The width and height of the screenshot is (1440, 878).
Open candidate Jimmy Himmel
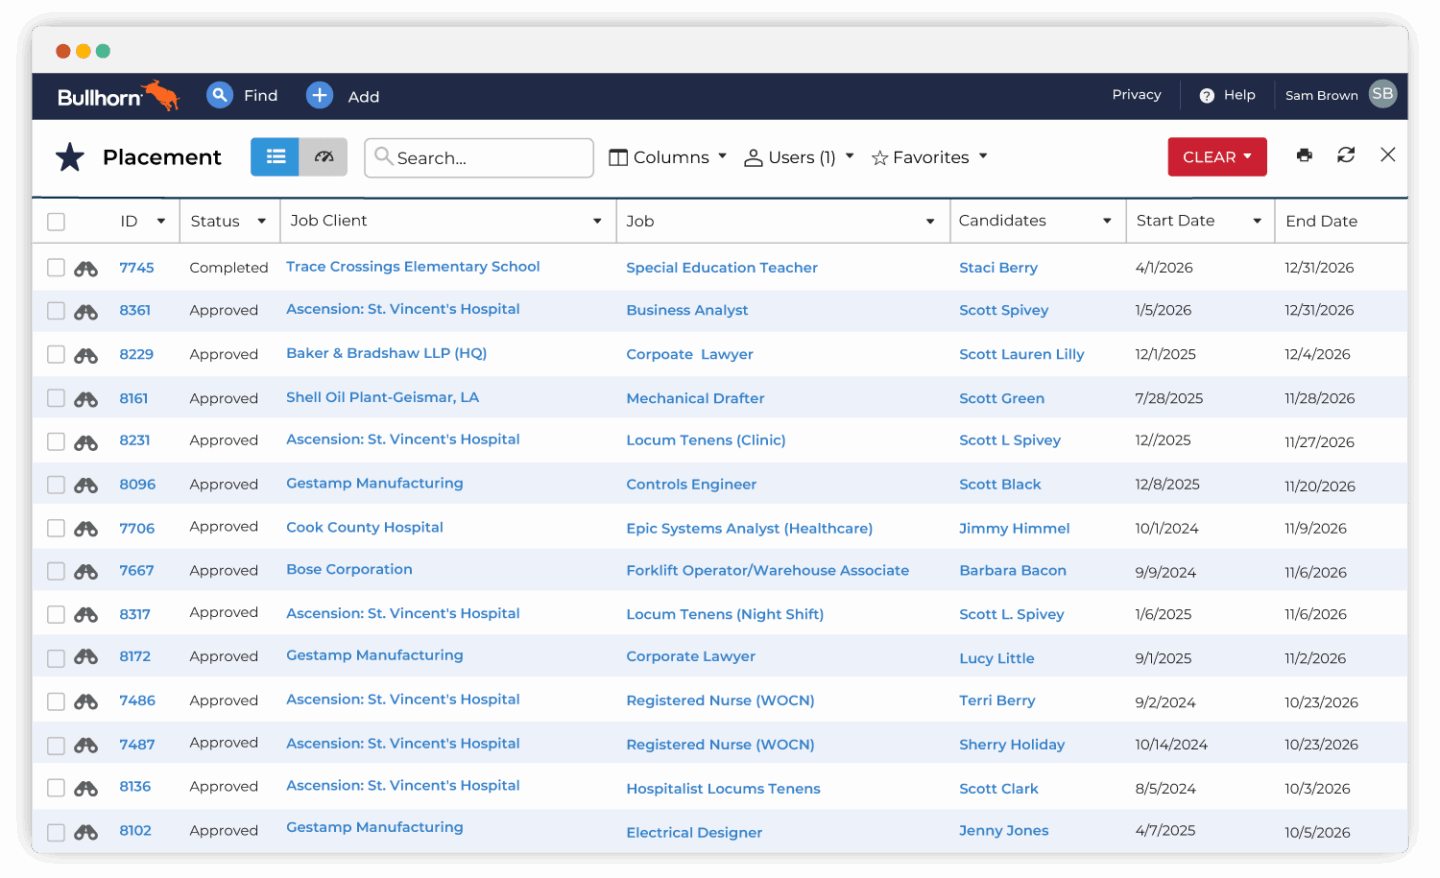pyautogui.click(x=1014, y=529)
